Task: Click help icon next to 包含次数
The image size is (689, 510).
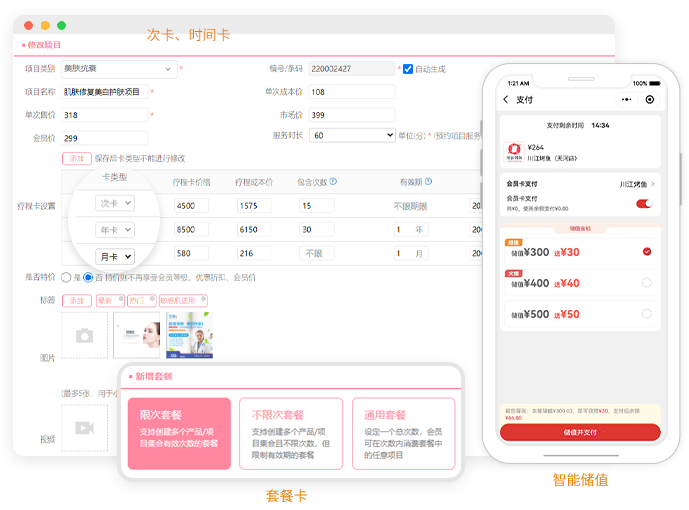Action: click(x=333, y=181)
